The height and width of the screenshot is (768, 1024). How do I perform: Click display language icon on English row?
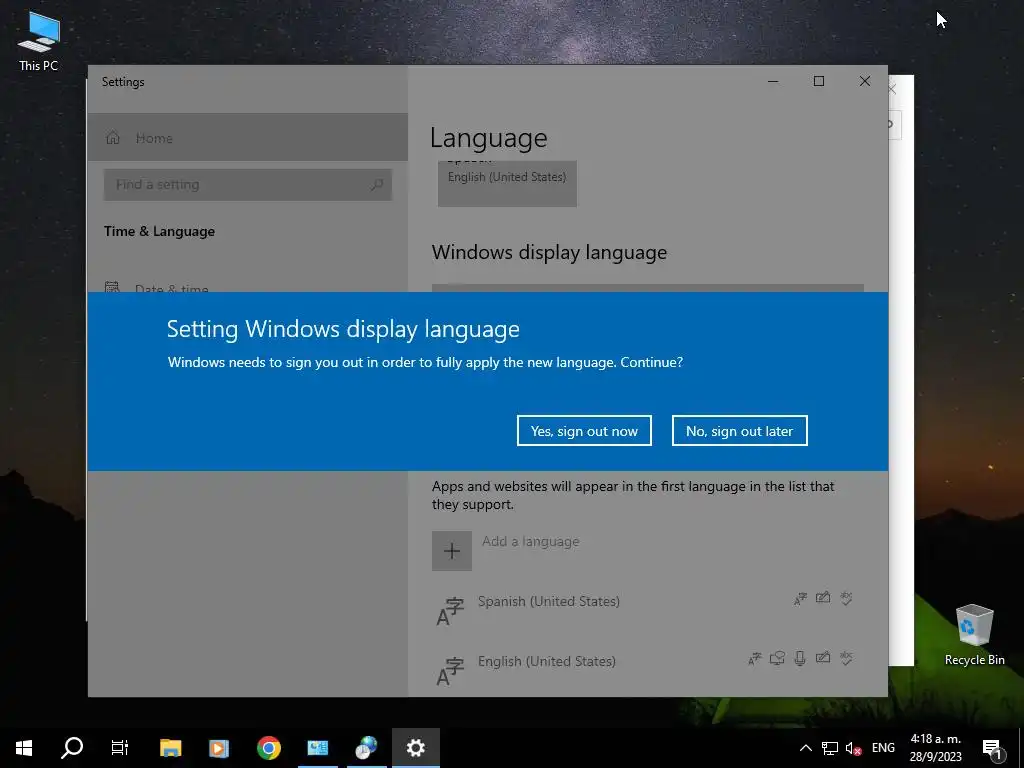pyautogui.click(x=754, y=658)
